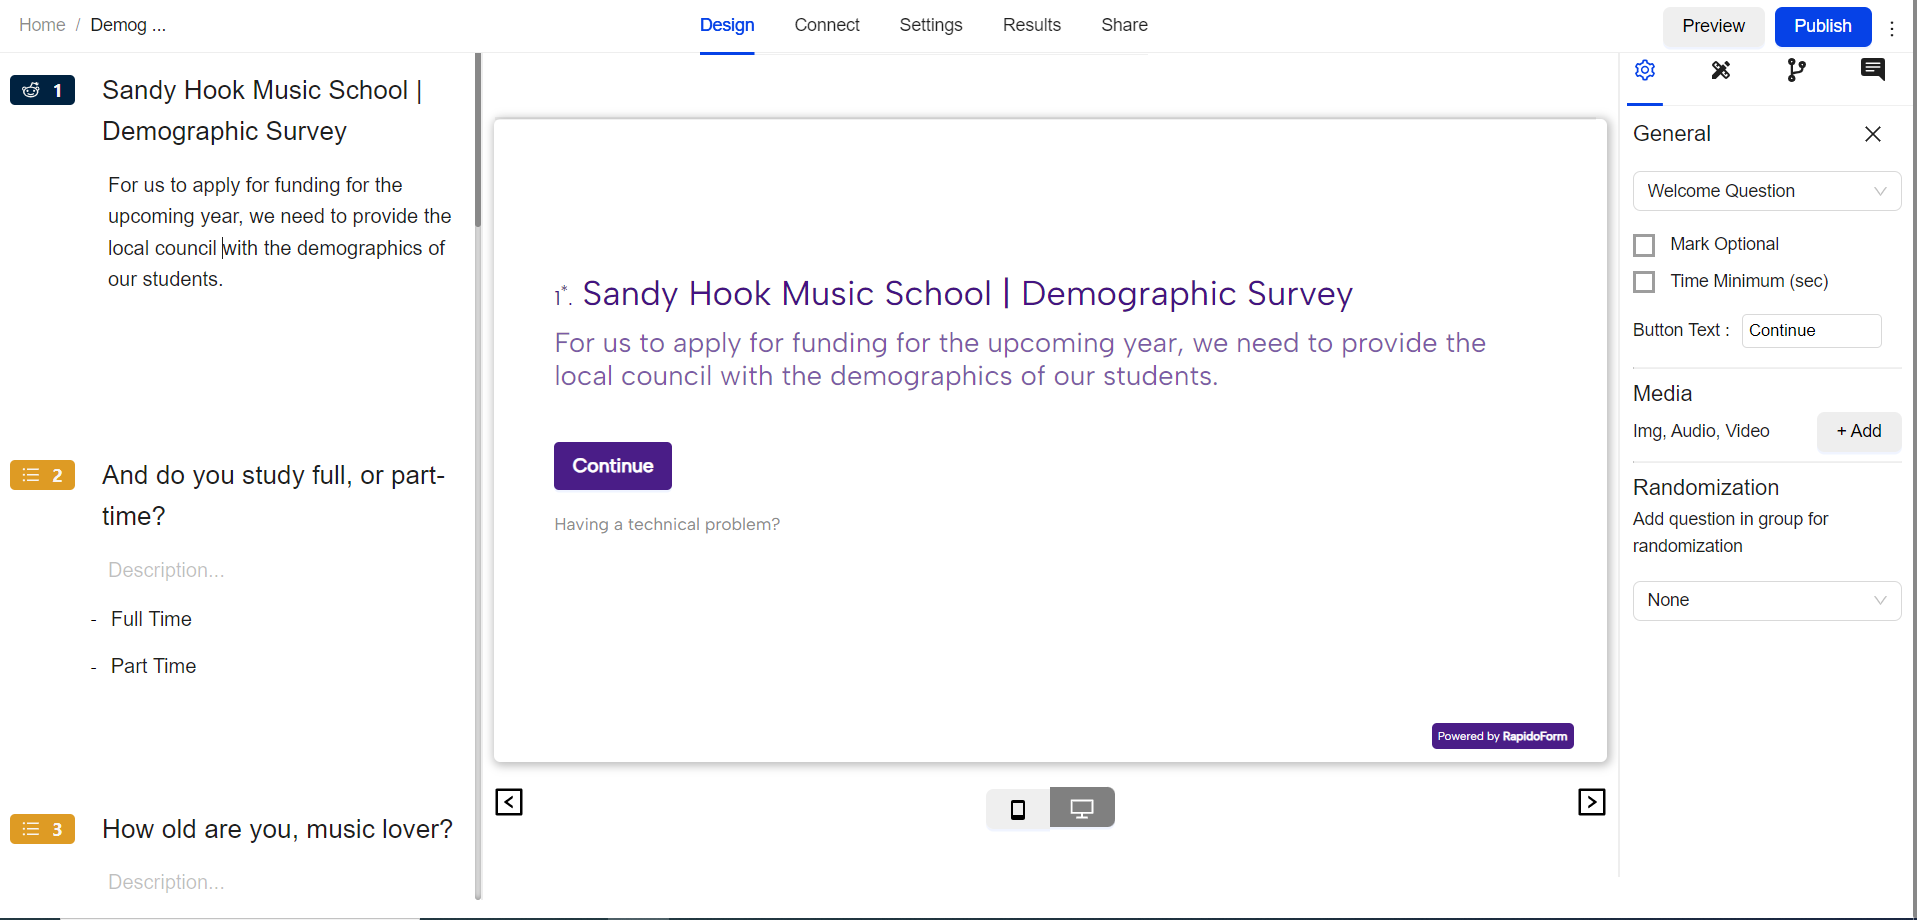The width and height of the screenshot is (1917, 920).
Task: Open the comments panel icon
Action: (x=1872, y=69)
